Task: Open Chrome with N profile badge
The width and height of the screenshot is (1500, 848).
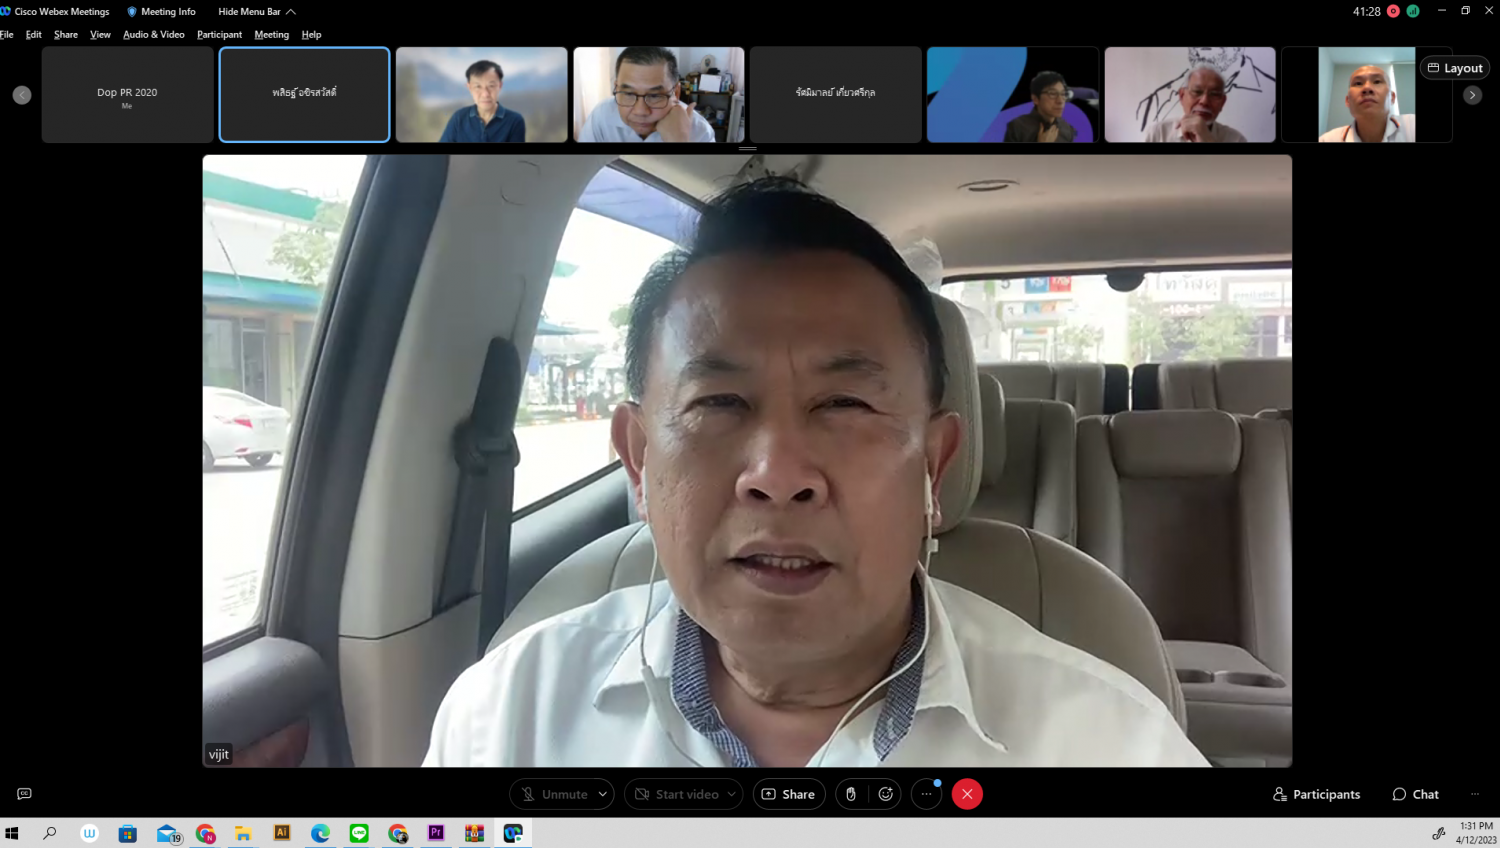Action: click(x=206, y=833)
